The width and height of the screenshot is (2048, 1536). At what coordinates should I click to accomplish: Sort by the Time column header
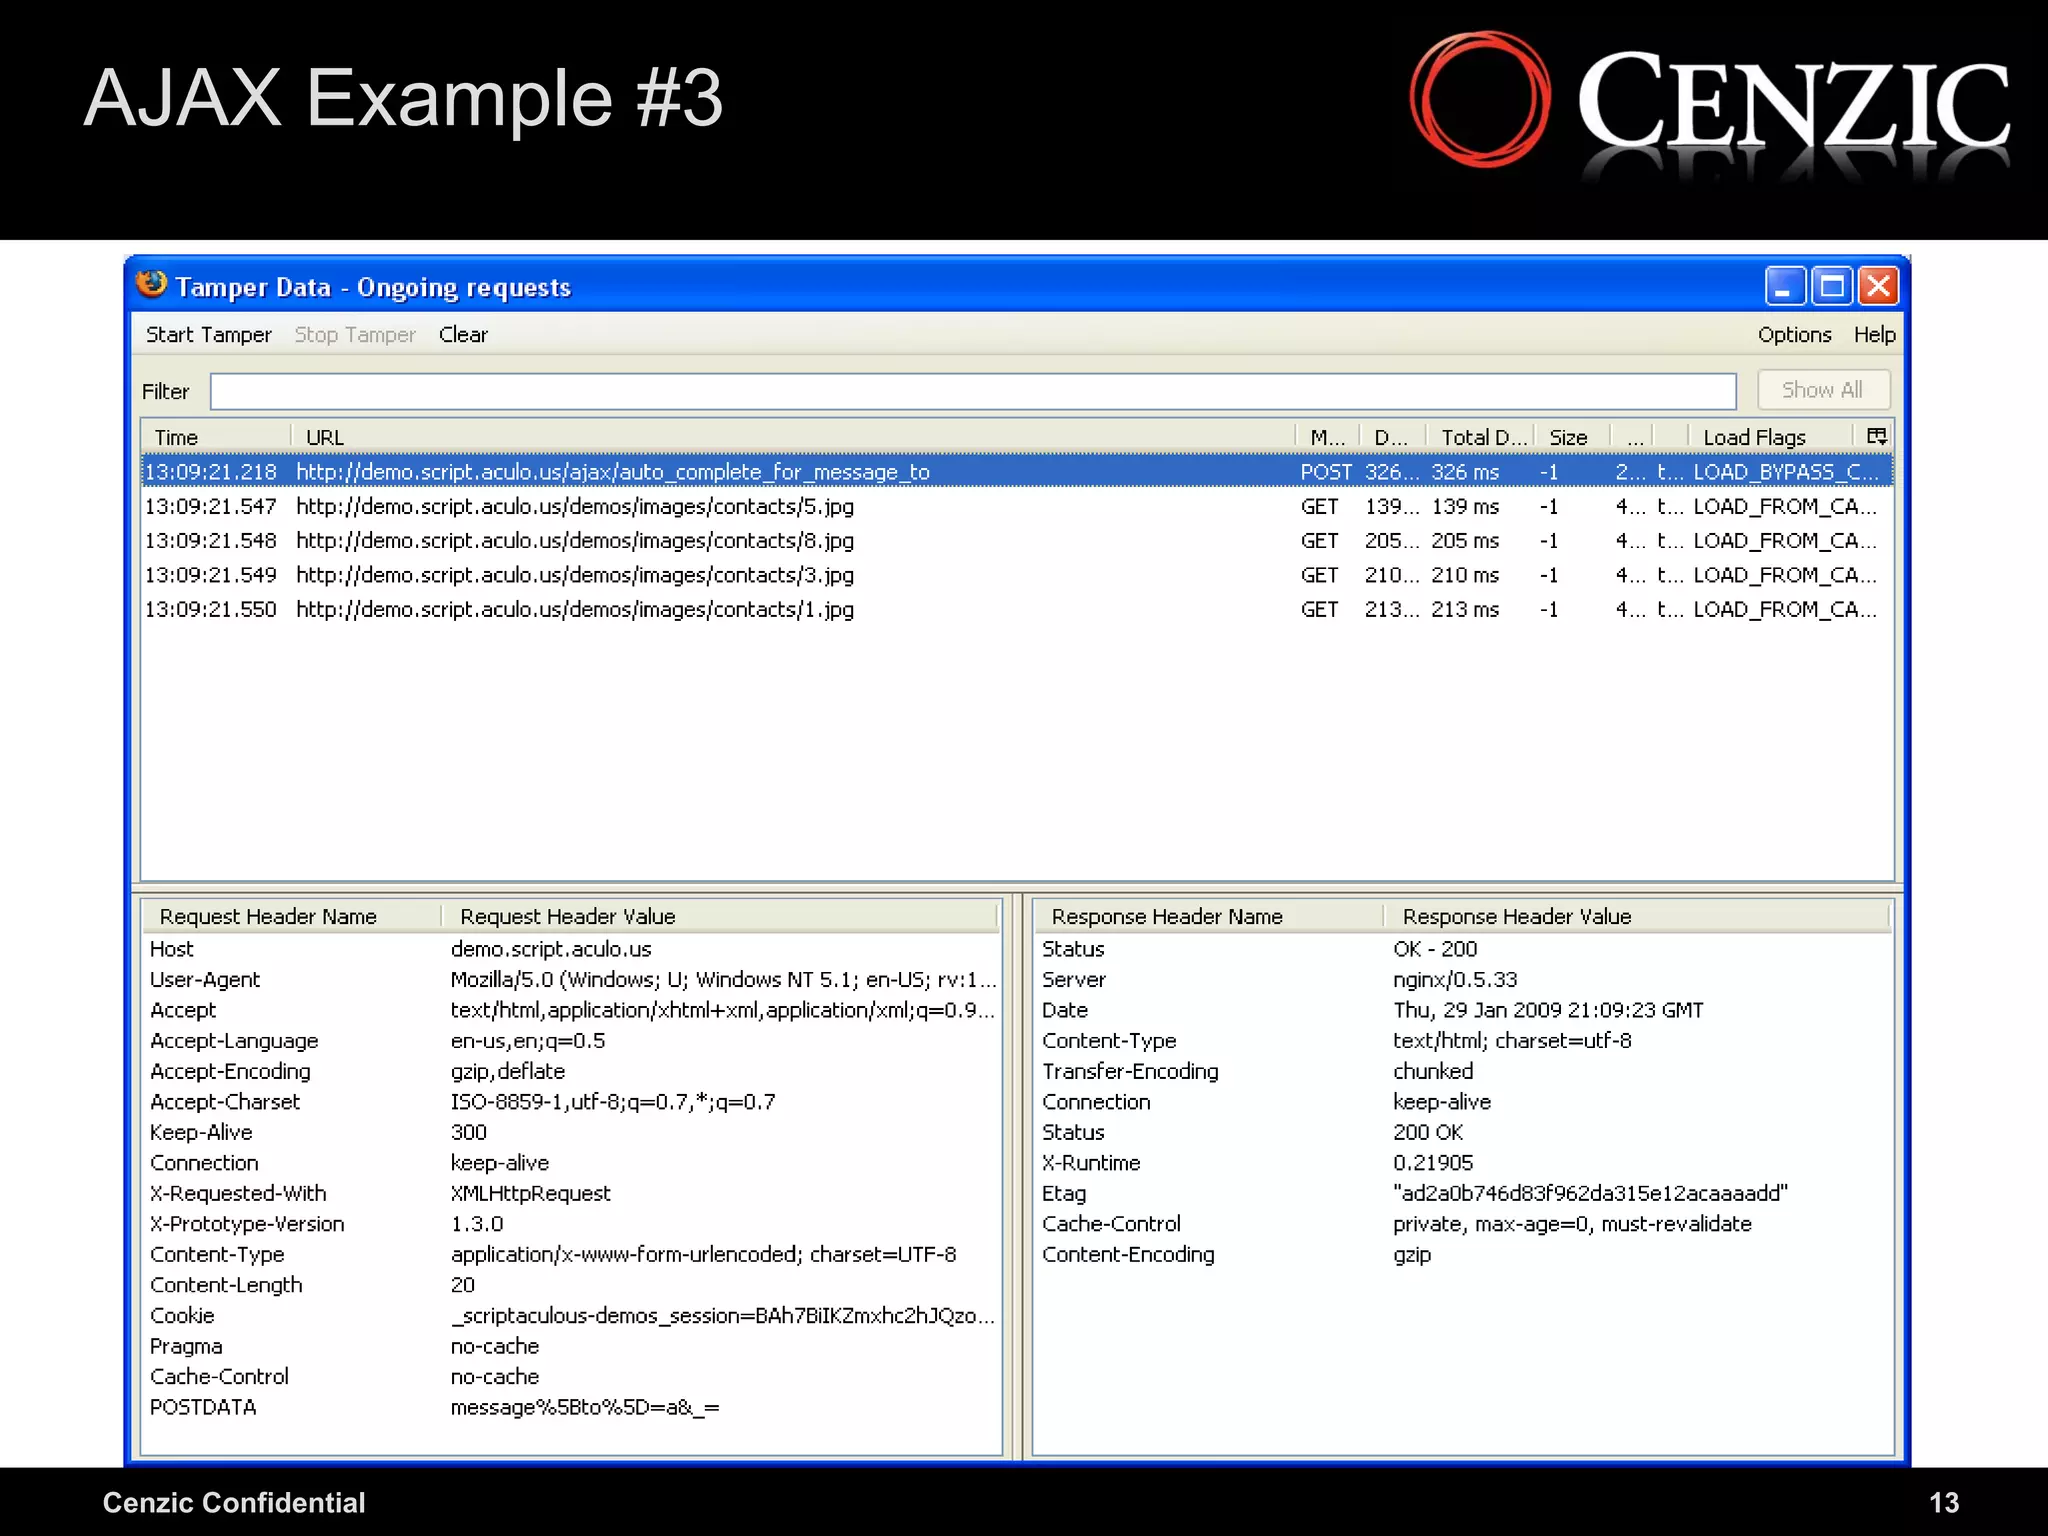(x=216, y=437)
